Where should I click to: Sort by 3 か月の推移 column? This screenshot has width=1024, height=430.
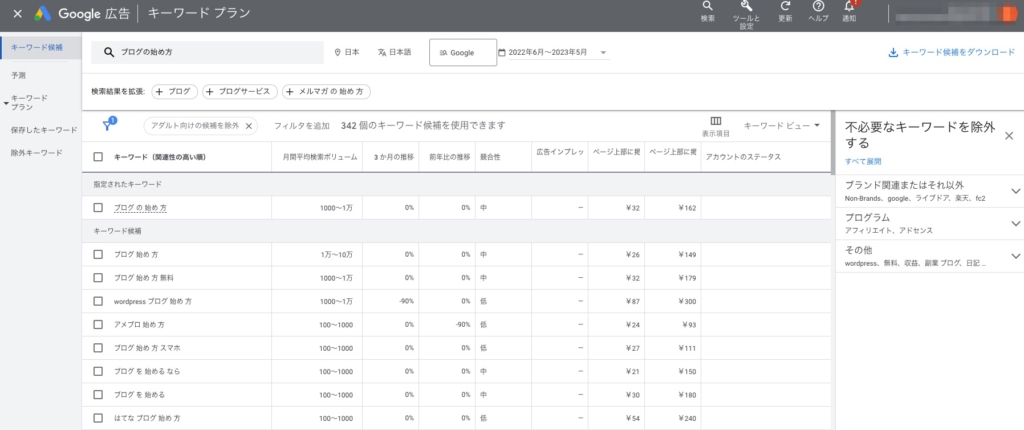coord(393,157)
